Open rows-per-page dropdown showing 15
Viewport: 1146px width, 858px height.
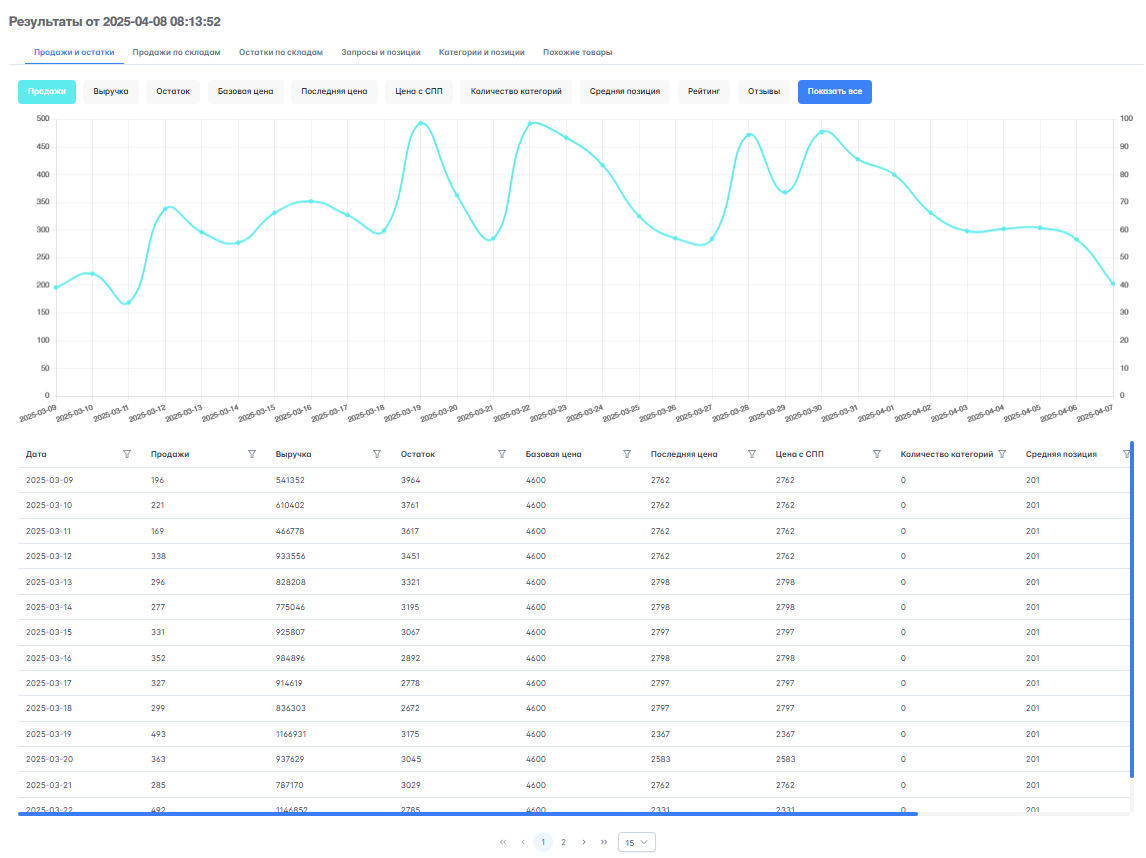pos(636,842)
